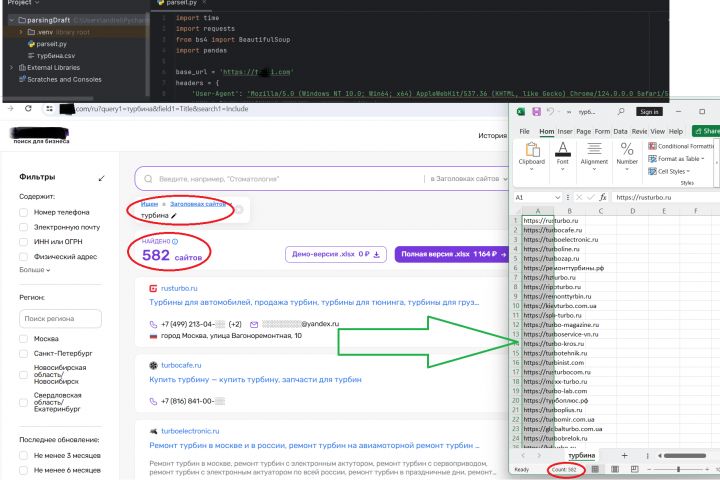The image size is (720, 480).
Task: Check the Электронную почту filter
Action: point(23,227)
